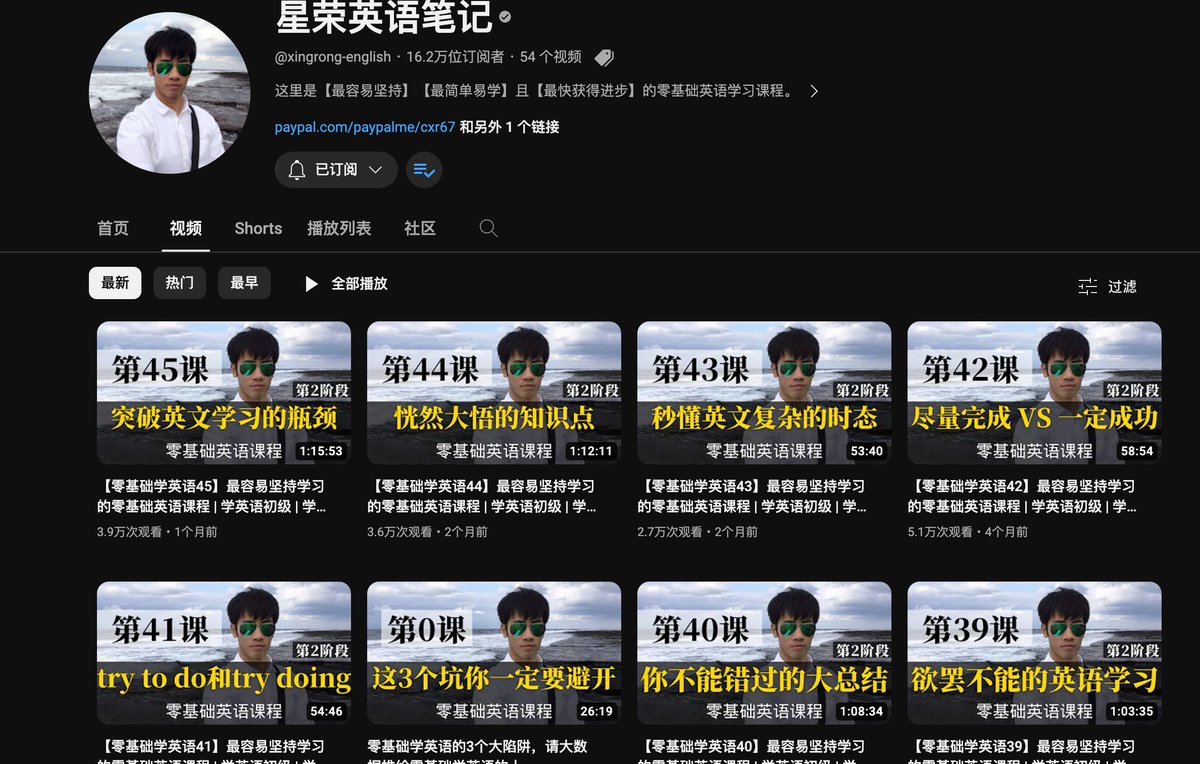Click the 54:46 duration badge
This screenshot has width=1200, height=764.
[x=326, y=712]
